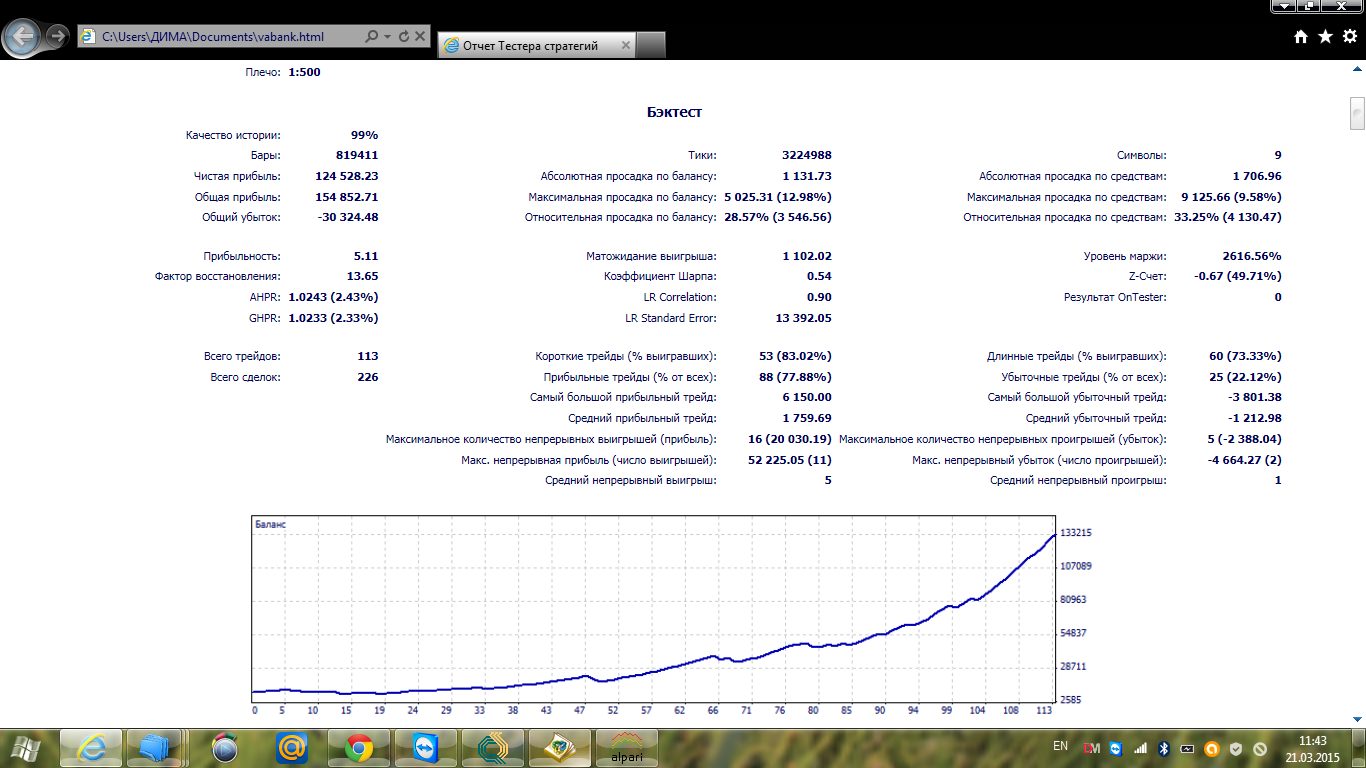Screen dimensions: 1366x768
Task: Click long trades value 60 (73.33%)
Action: tap(1245, 356)
